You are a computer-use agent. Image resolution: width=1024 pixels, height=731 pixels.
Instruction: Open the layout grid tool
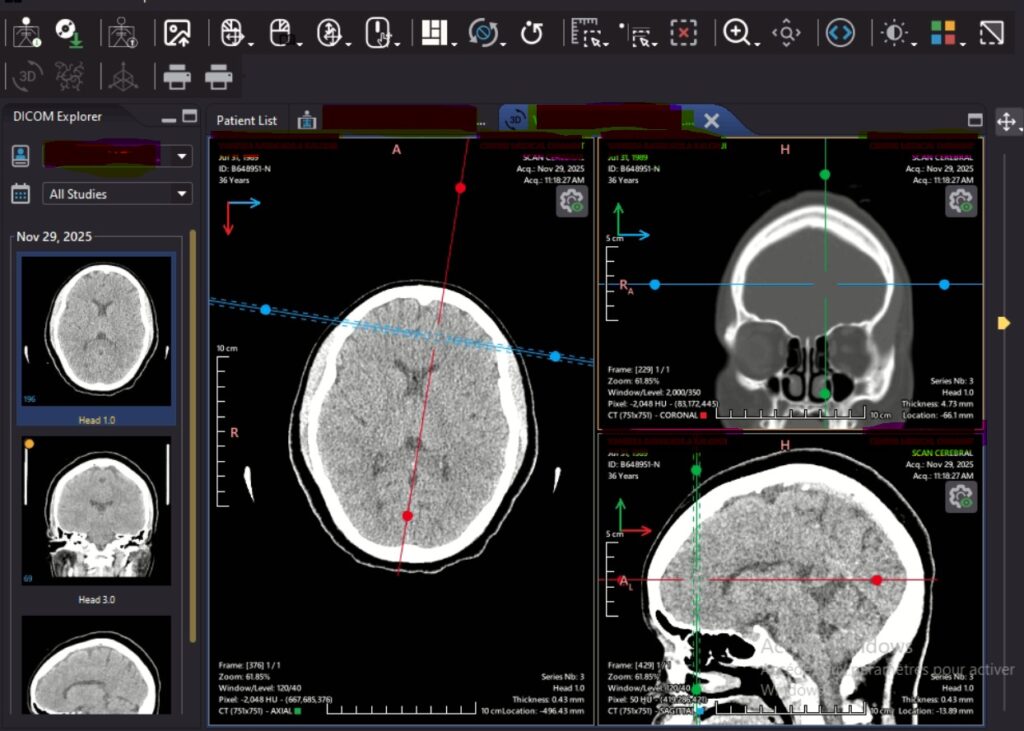click(x=433, y=33)
